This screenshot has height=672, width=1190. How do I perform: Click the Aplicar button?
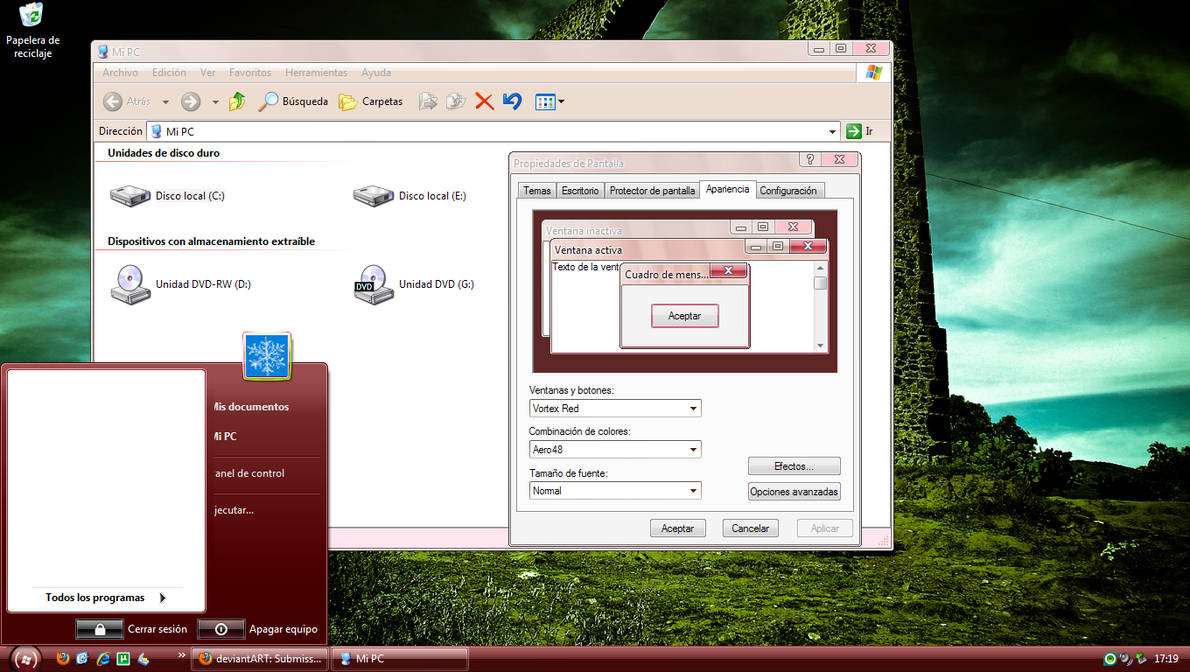click(x=824, y=528)
